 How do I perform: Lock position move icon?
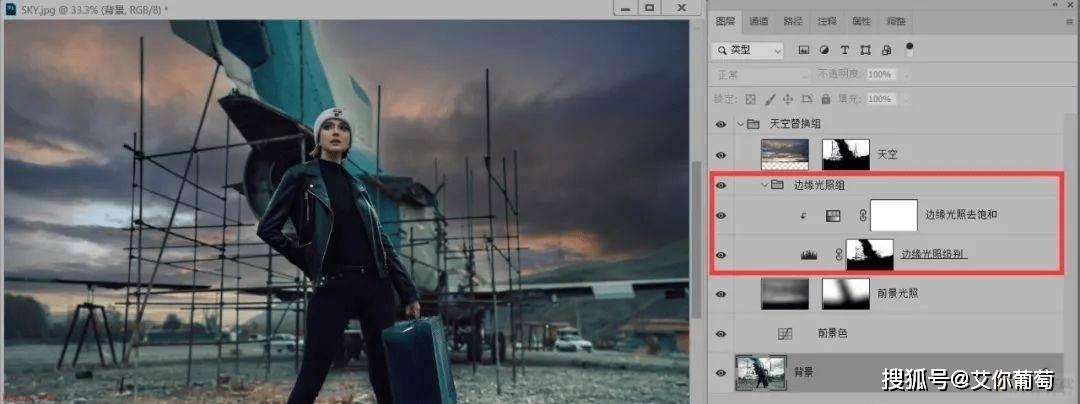click(x=789, y=99)
